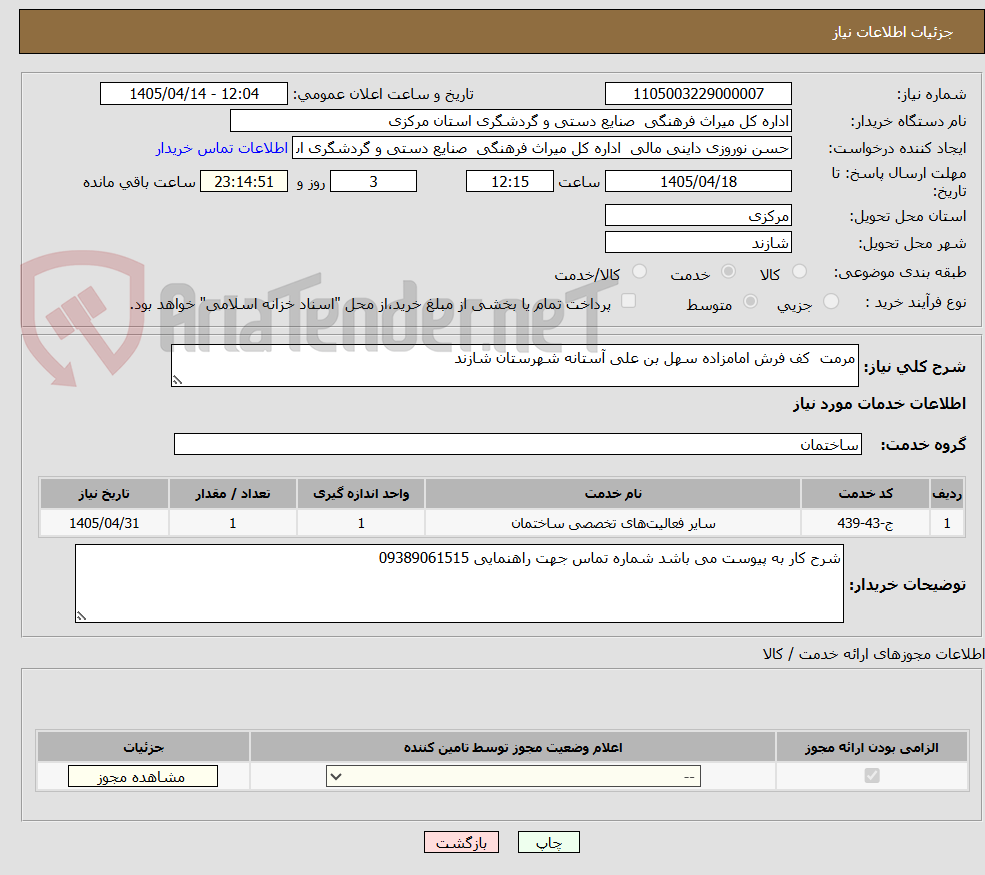Click the الزامی بودن ارائه مجوز header

tap(872, 747)
